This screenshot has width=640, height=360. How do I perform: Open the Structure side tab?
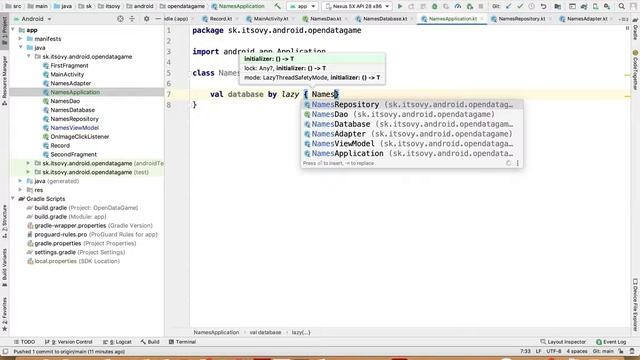[x=4, y=222]
